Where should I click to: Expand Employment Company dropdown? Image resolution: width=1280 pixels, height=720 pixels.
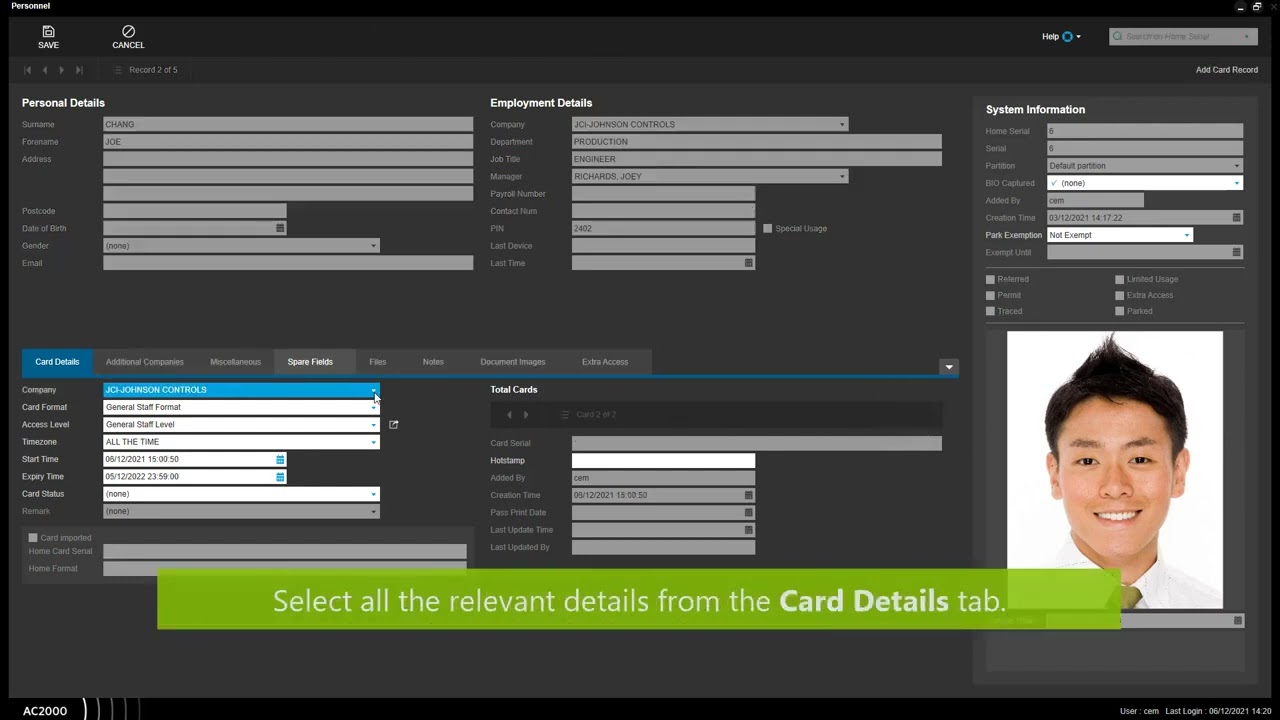(x=842, y=125)
